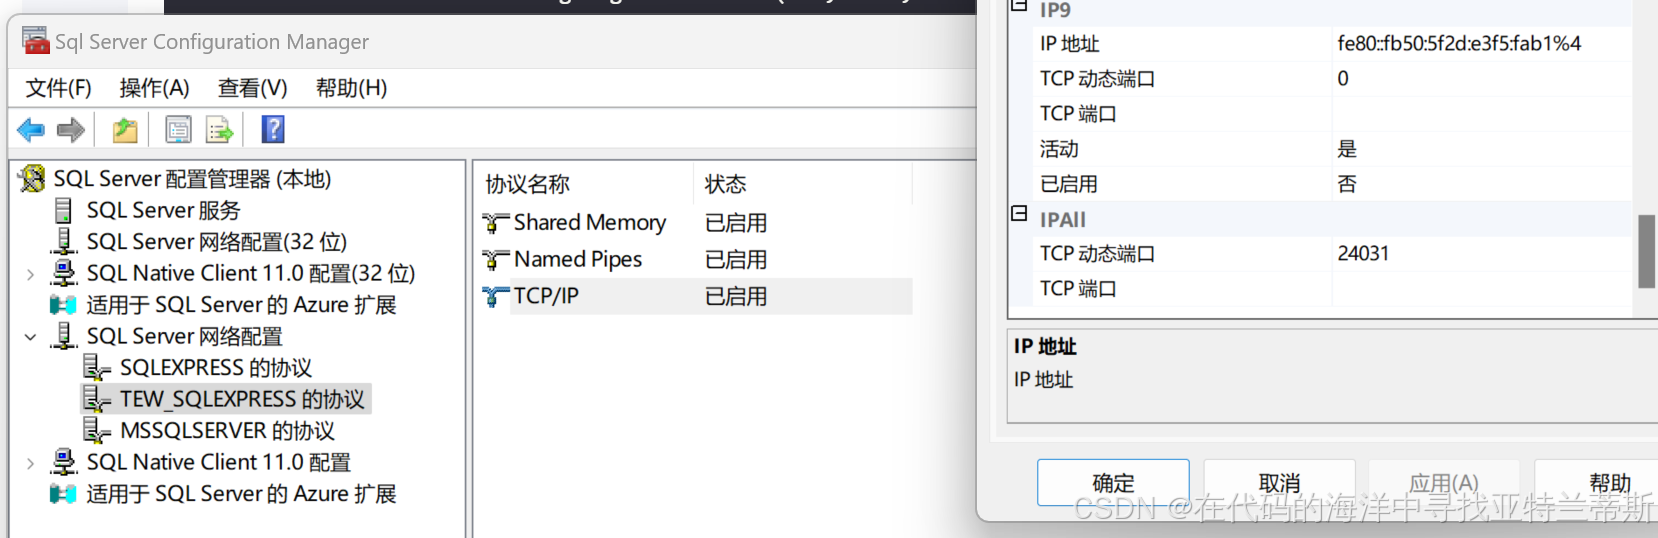
Task: Click the TCP/IP status 已启用 cell
Action: pos(736,296)
